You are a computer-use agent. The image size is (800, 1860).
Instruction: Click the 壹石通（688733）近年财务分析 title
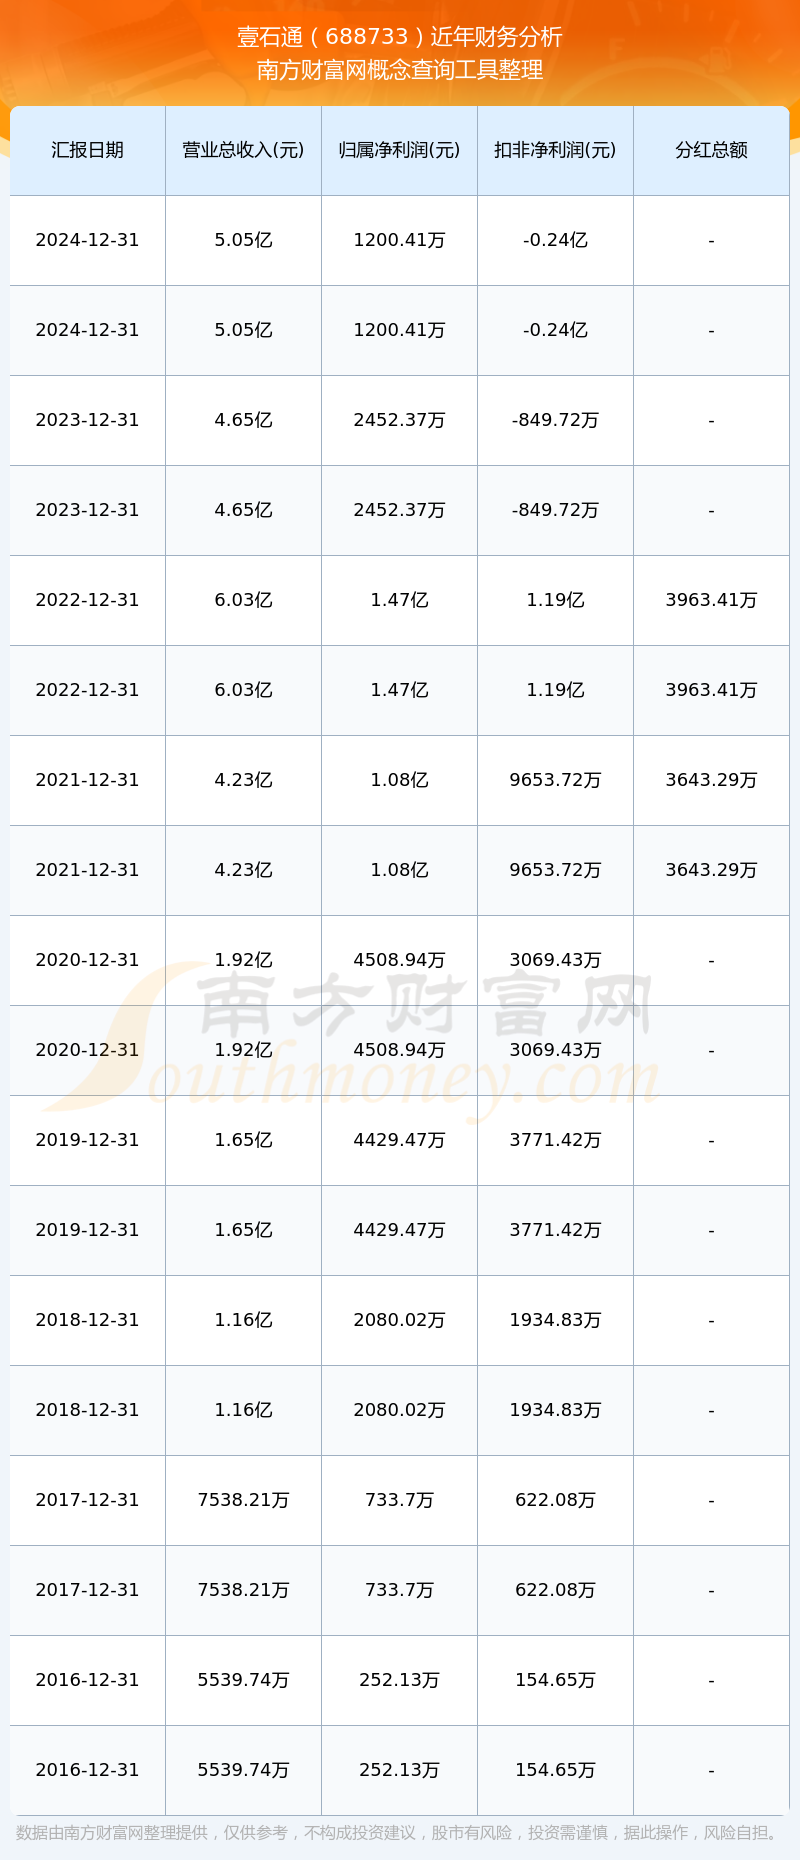[400, 37]
